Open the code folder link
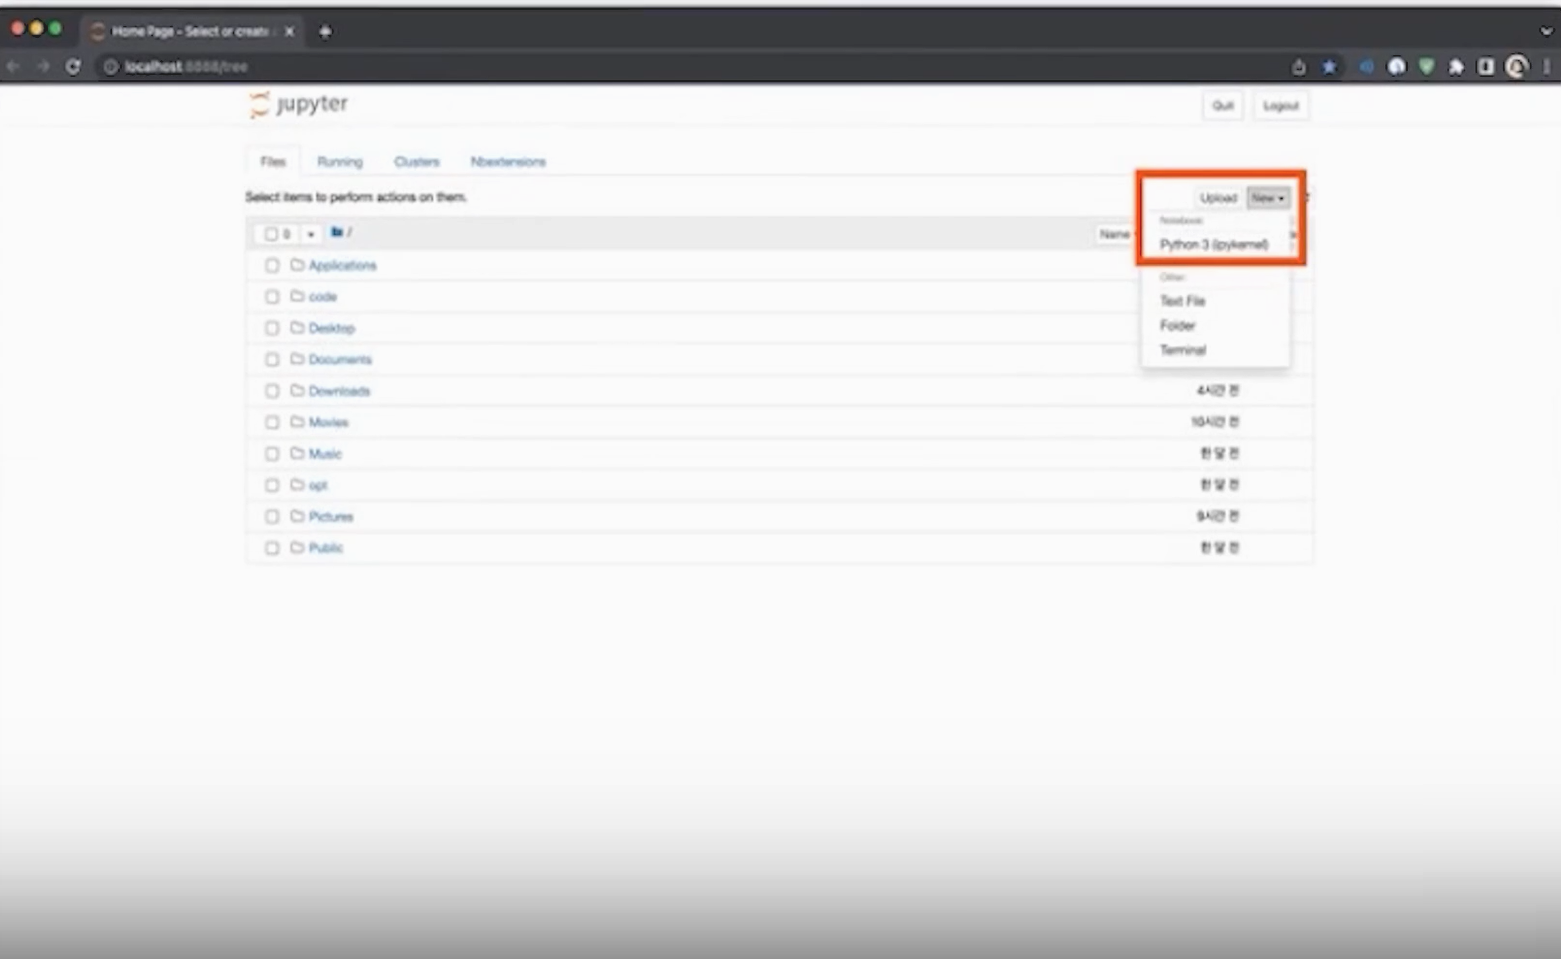 click(x=323, y=296)
